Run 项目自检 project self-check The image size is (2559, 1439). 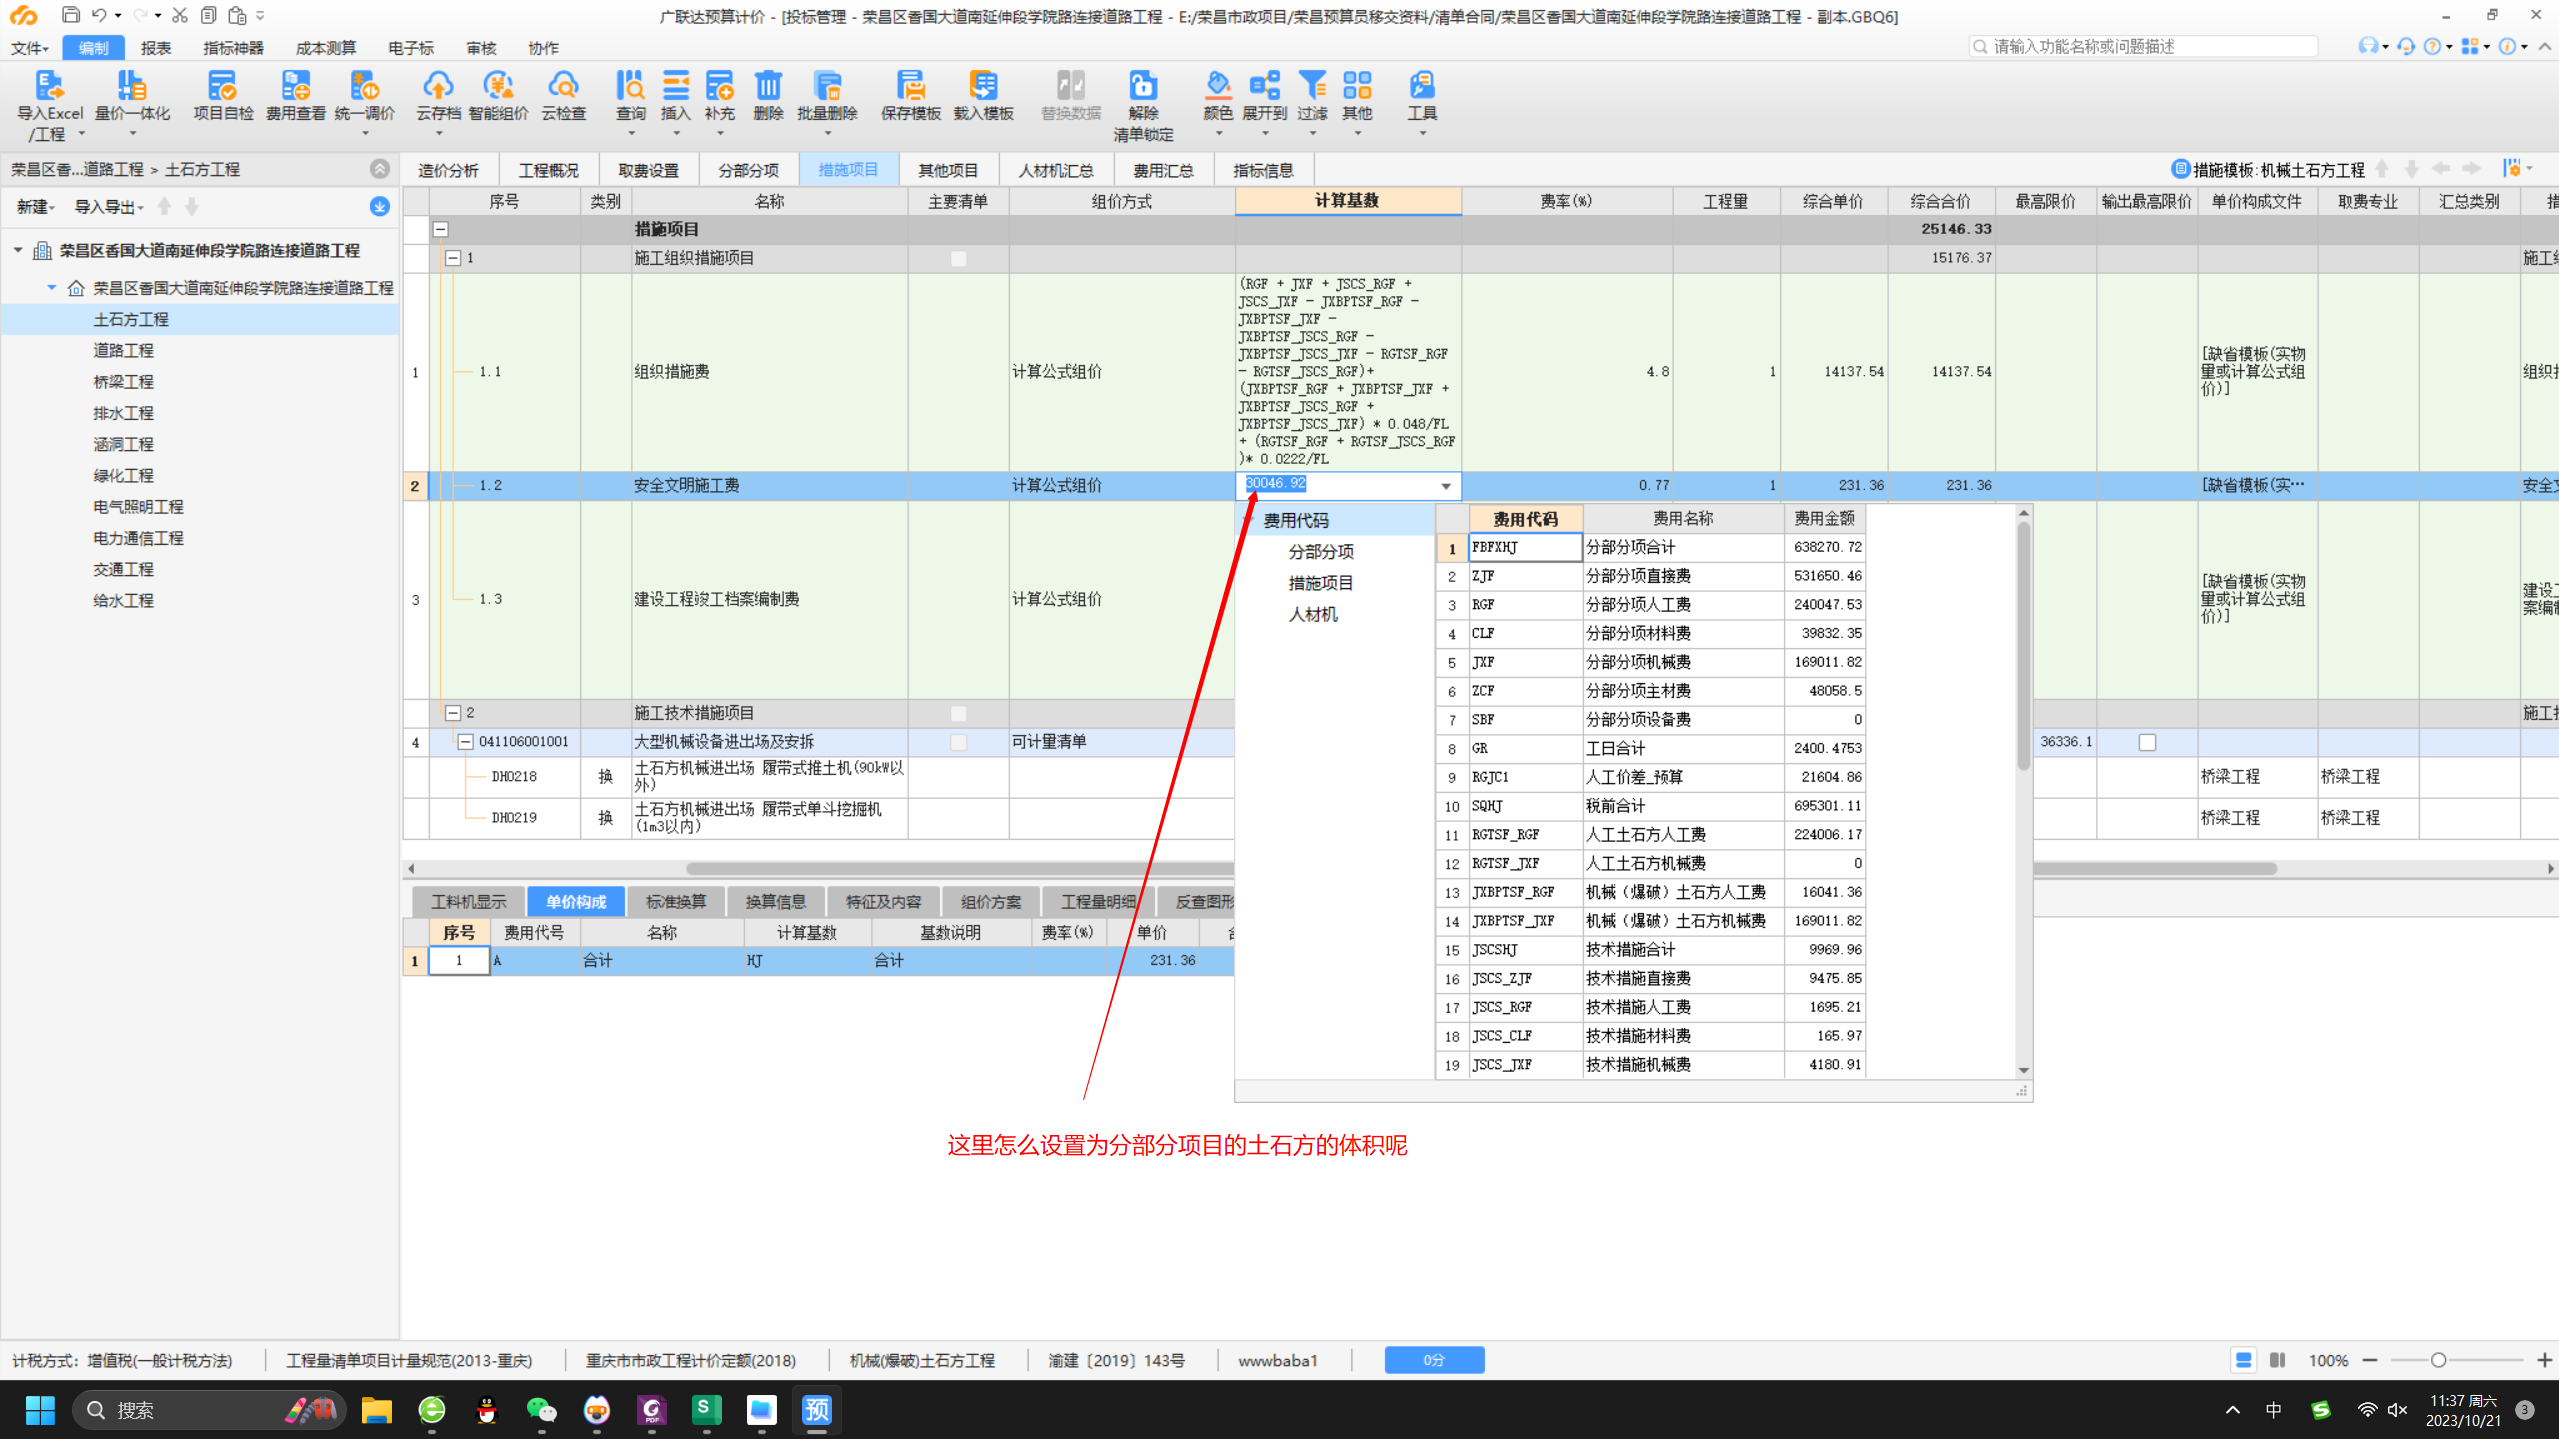222,96
